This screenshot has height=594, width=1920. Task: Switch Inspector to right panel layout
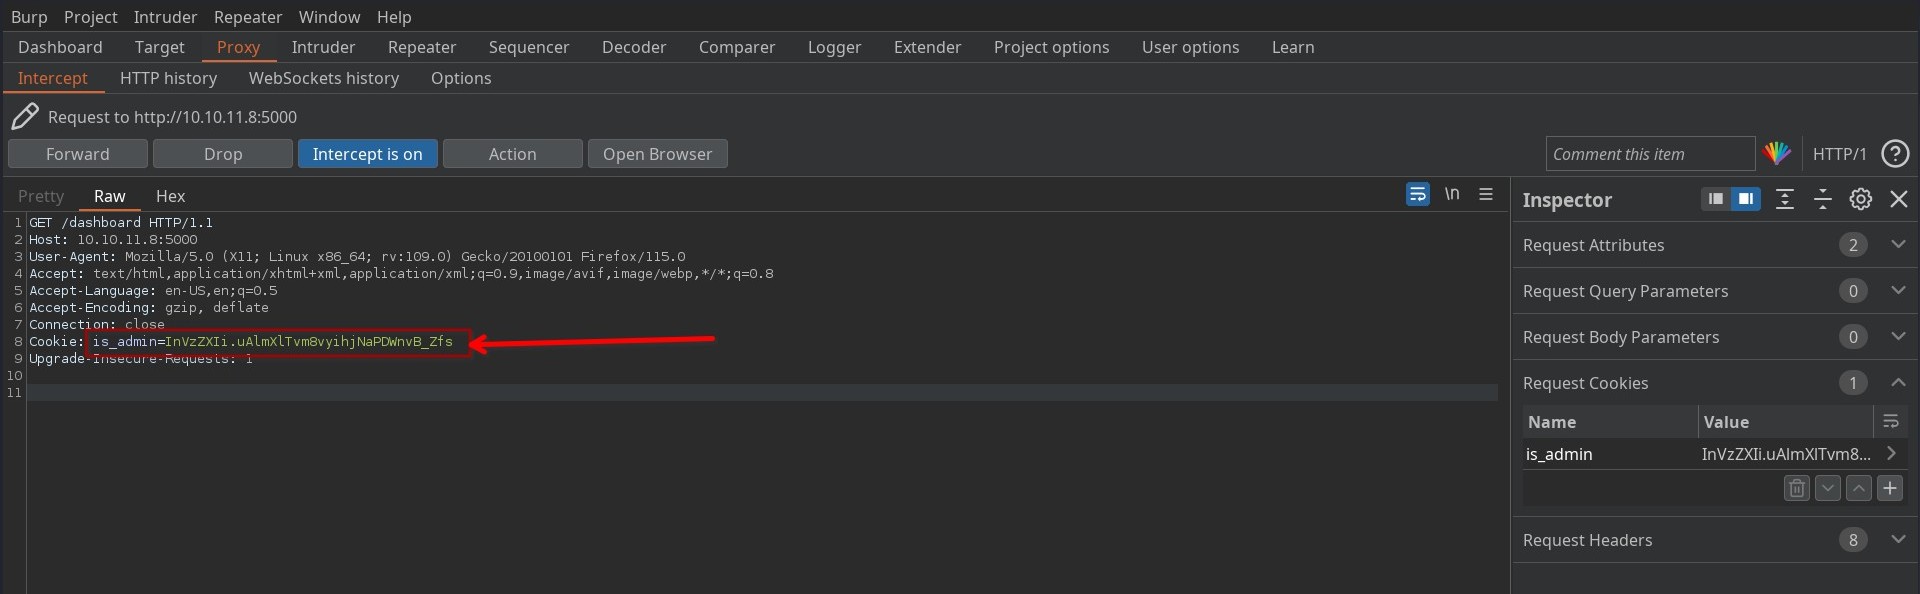[x=1745, y=199]
